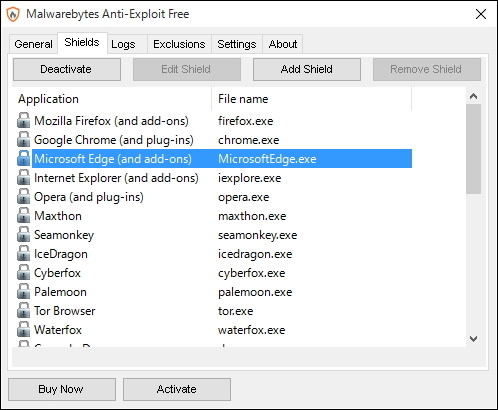Image resolution: width=498 pixels, height=410 pixels.
Task: Click the lock icon beside Palemoon
Action: [x=23, y=291]
